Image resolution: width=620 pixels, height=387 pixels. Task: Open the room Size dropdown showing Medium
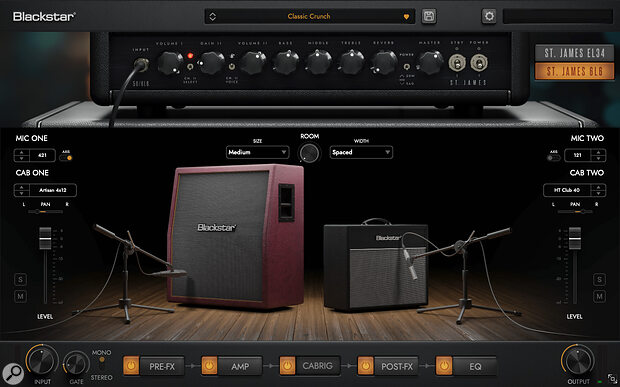257,152
